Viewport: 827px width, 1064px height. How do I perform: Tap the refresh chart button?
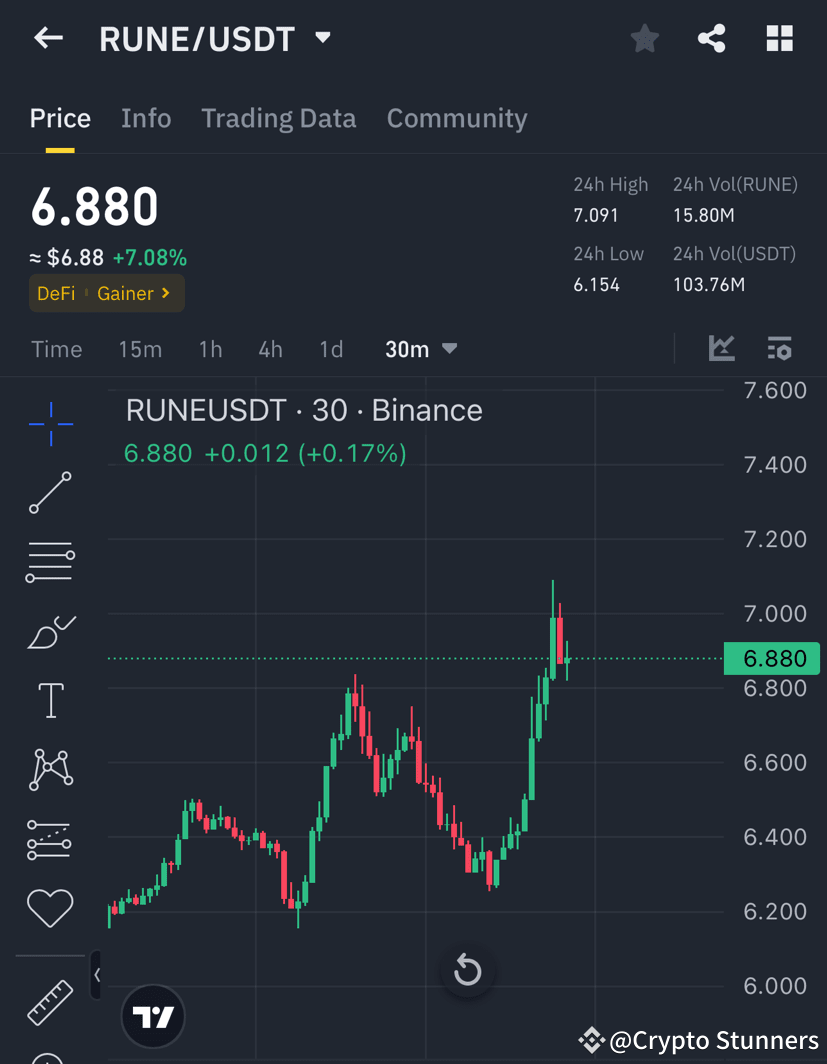[467, 970]
